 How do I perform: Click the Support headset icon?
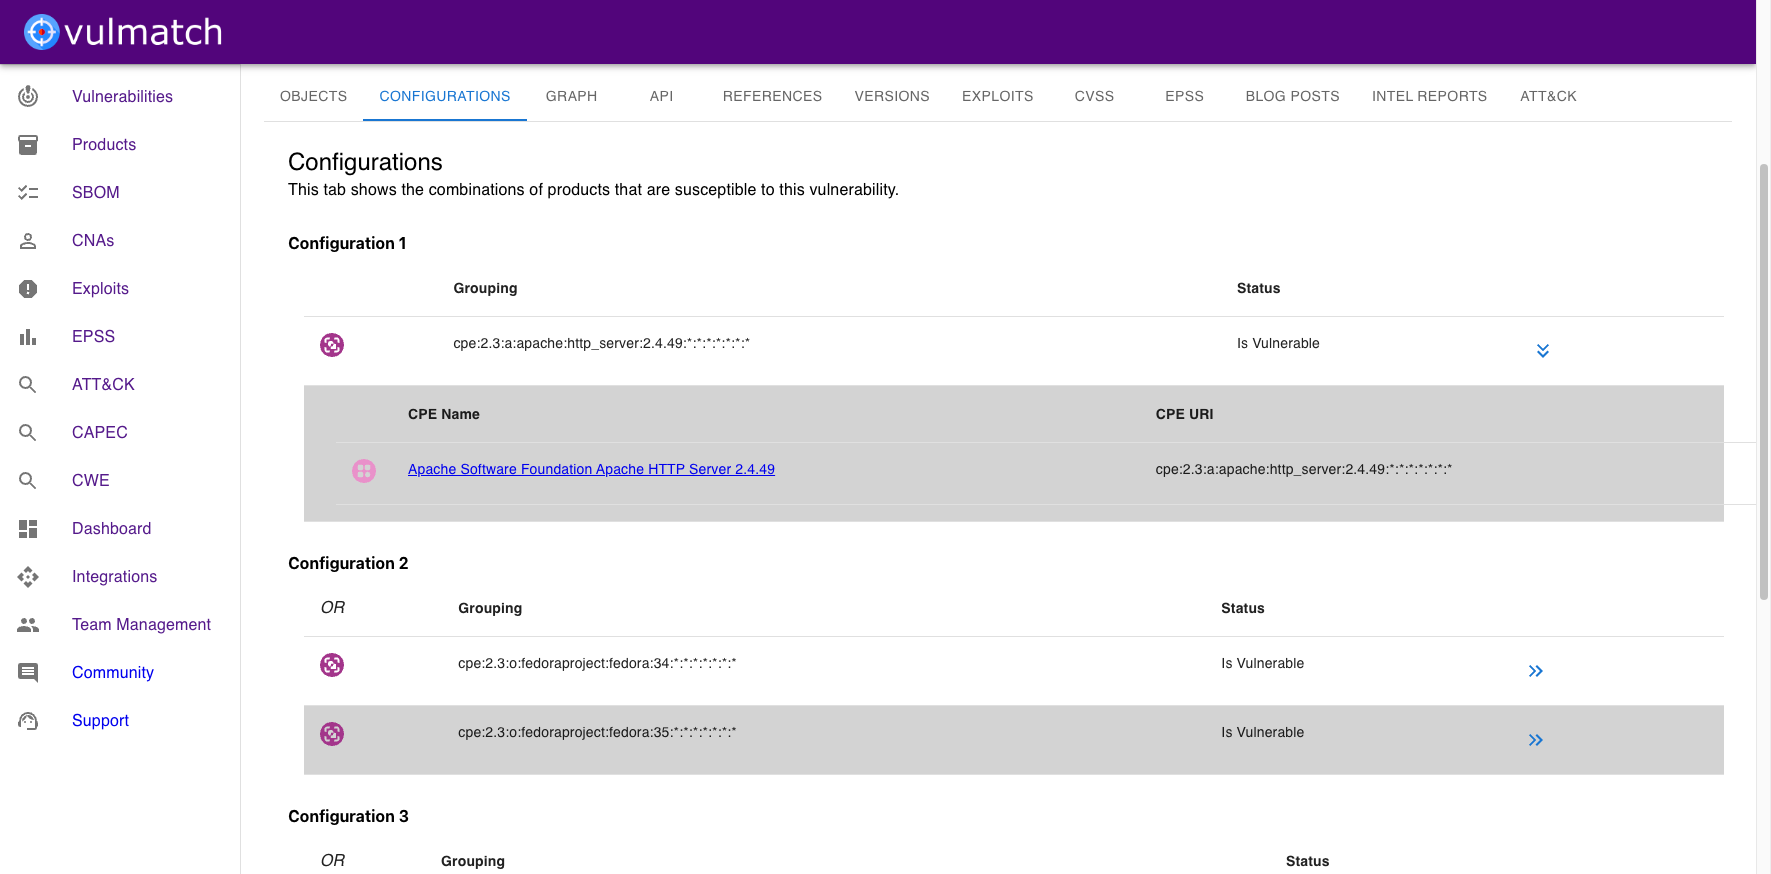point(28,721)
